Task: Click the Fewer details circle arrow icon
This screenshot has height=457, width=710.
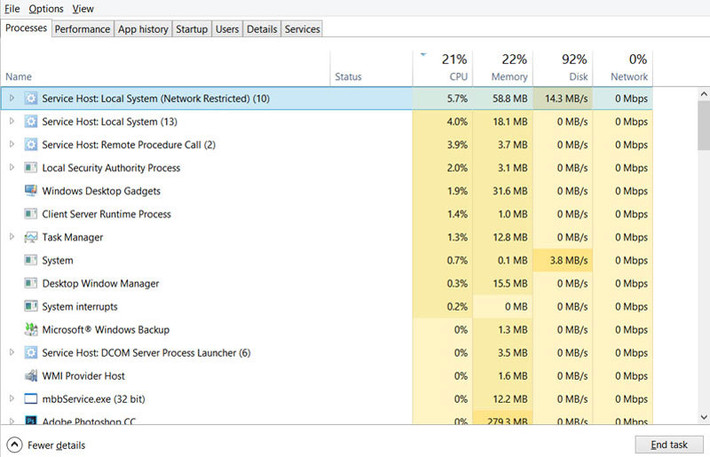Action: coord(14,445)
